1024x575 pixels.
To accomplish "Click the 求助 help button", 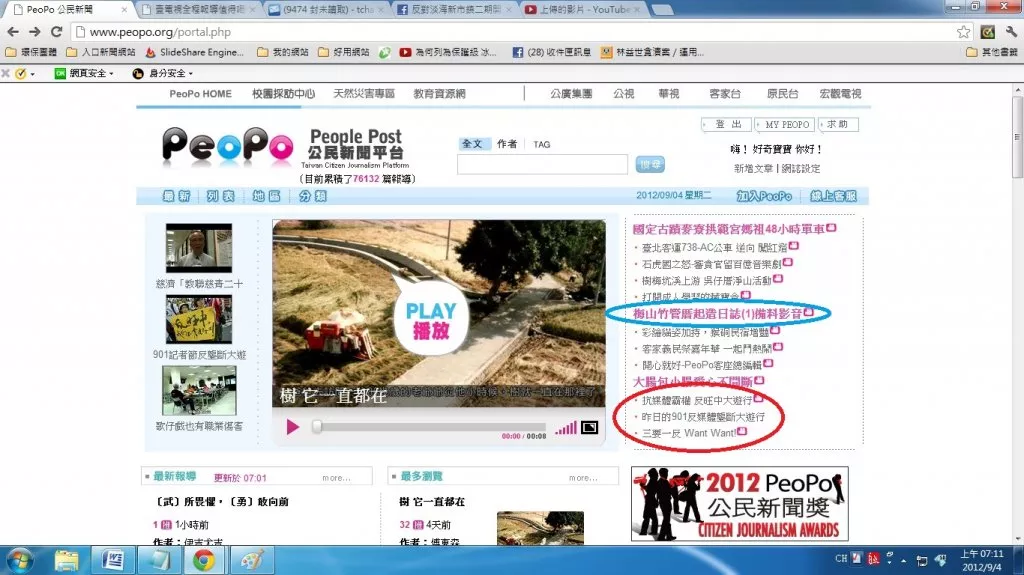I will click(838, 124).
